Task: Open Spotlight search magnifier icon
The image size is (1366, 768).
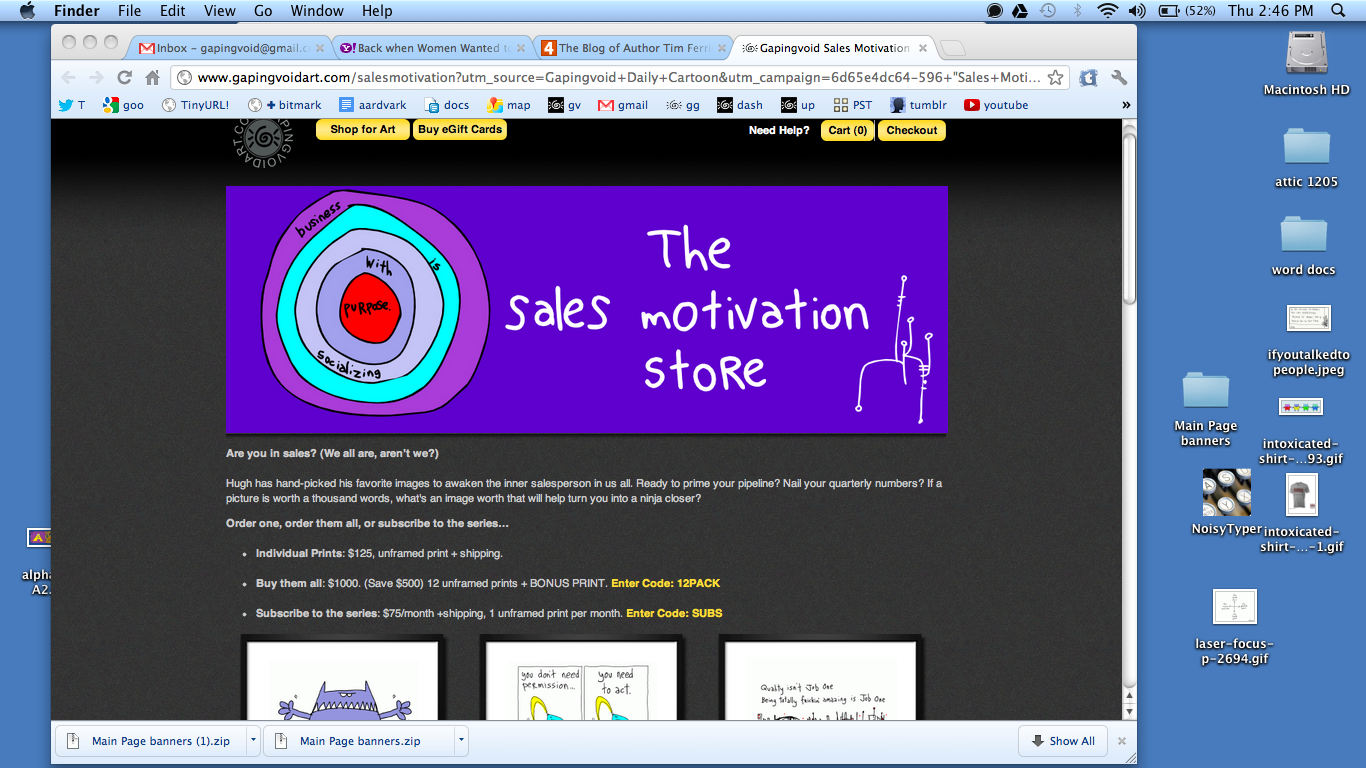Action: [1339, 11]
